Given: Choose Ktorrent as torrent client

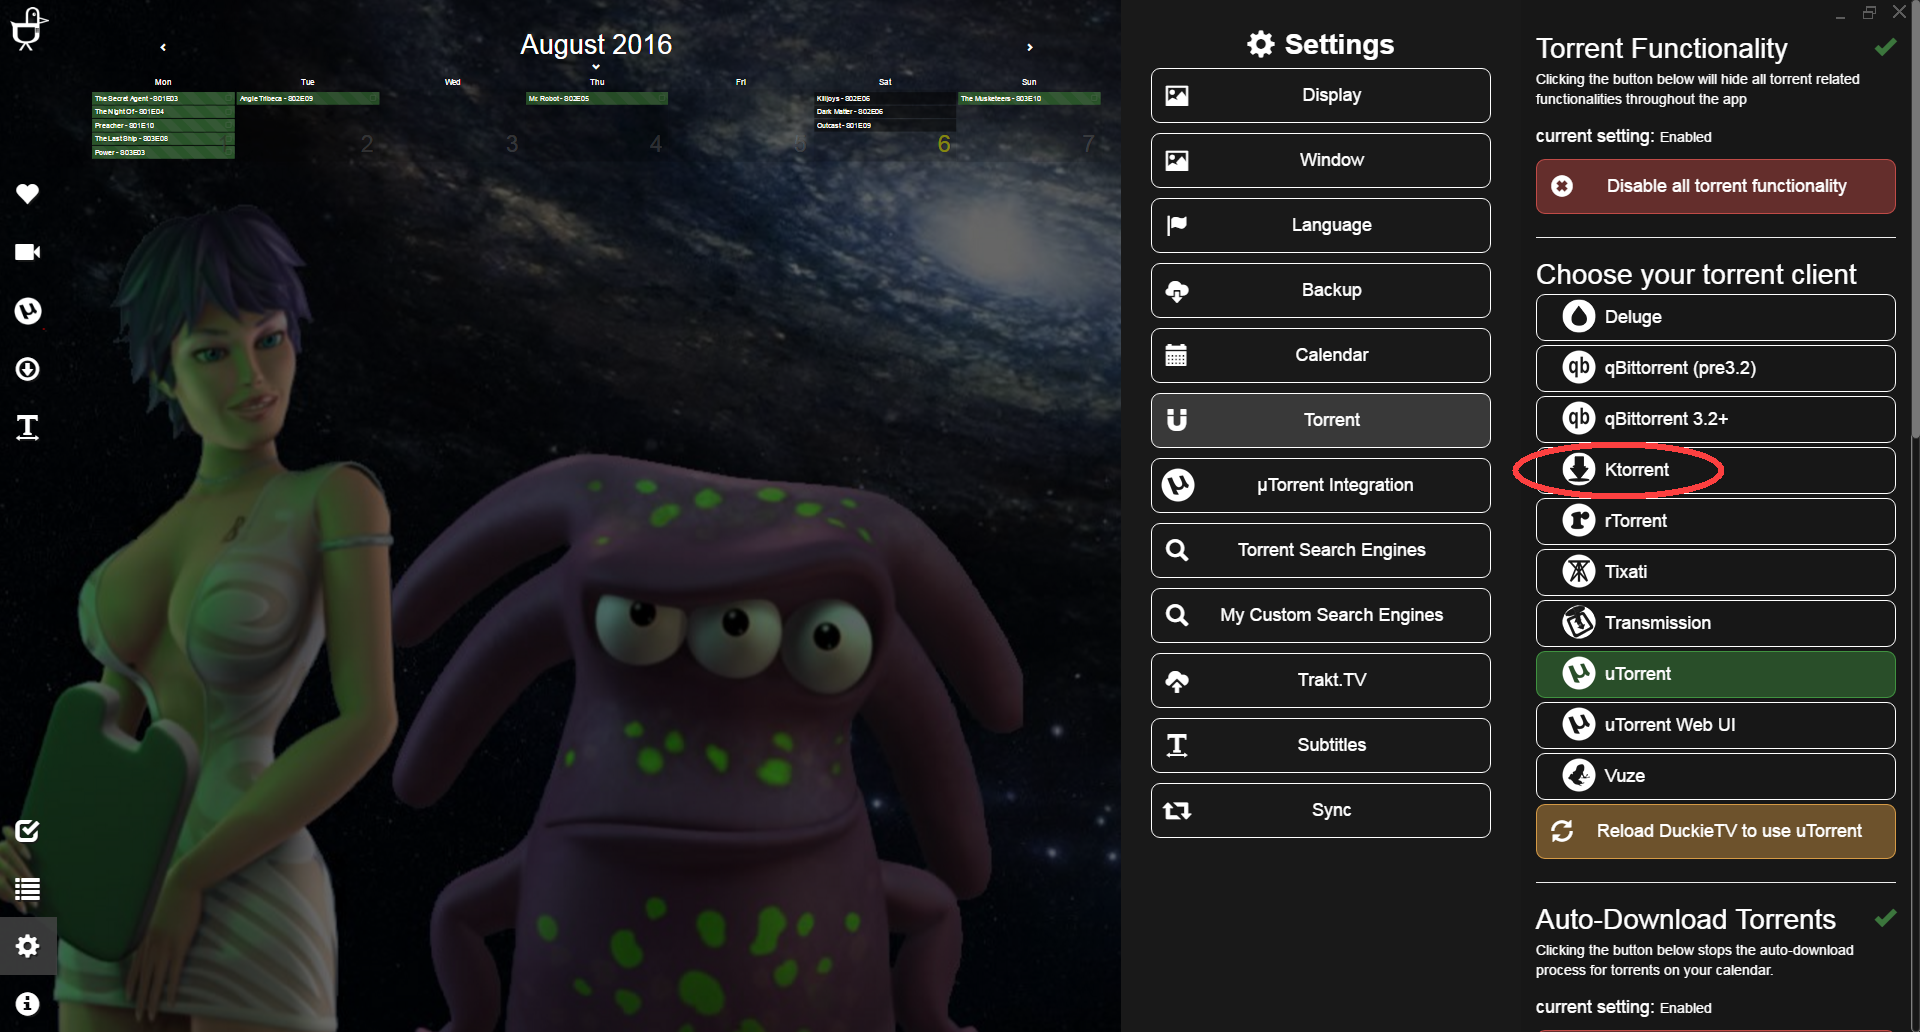Looking at the screenshot, I should click(1716, 470).
